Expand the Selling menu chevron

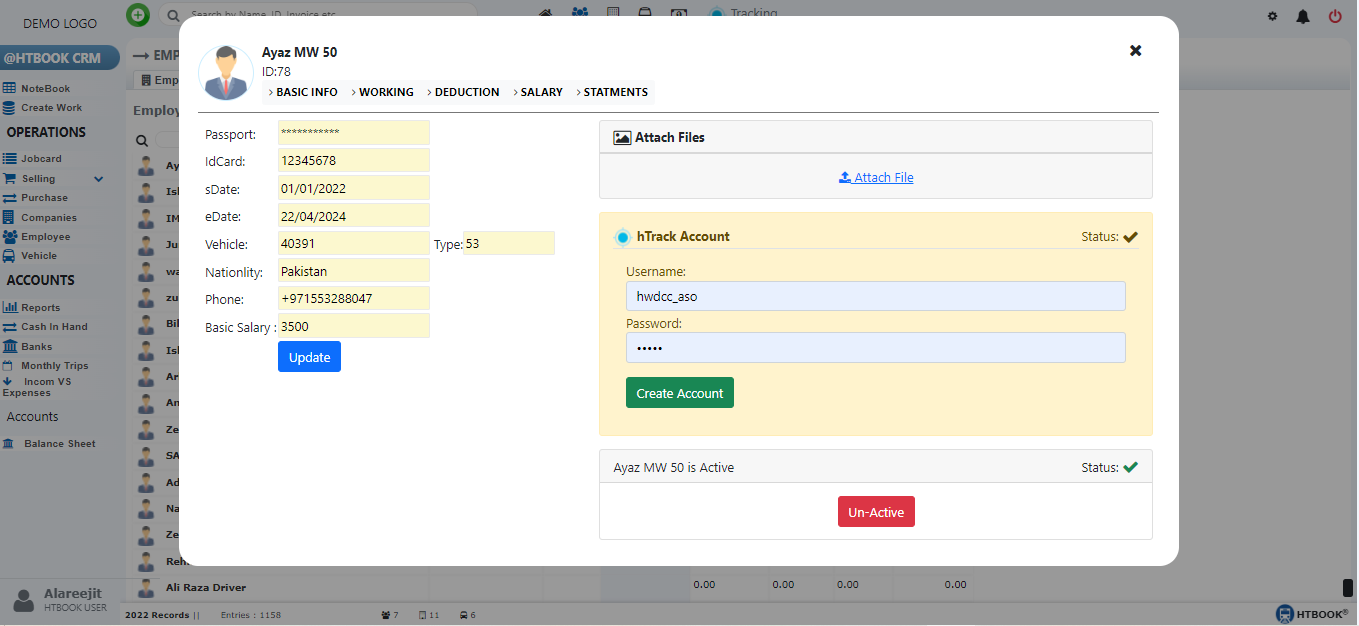pos(99,179)
